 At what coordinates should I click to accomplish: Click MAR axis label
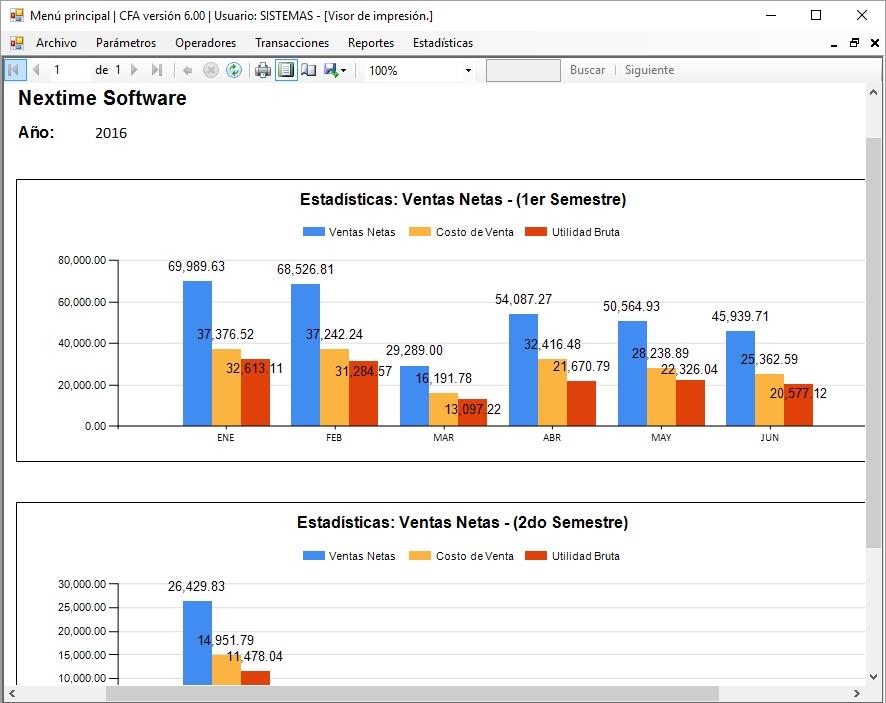(x=444, y=437)
